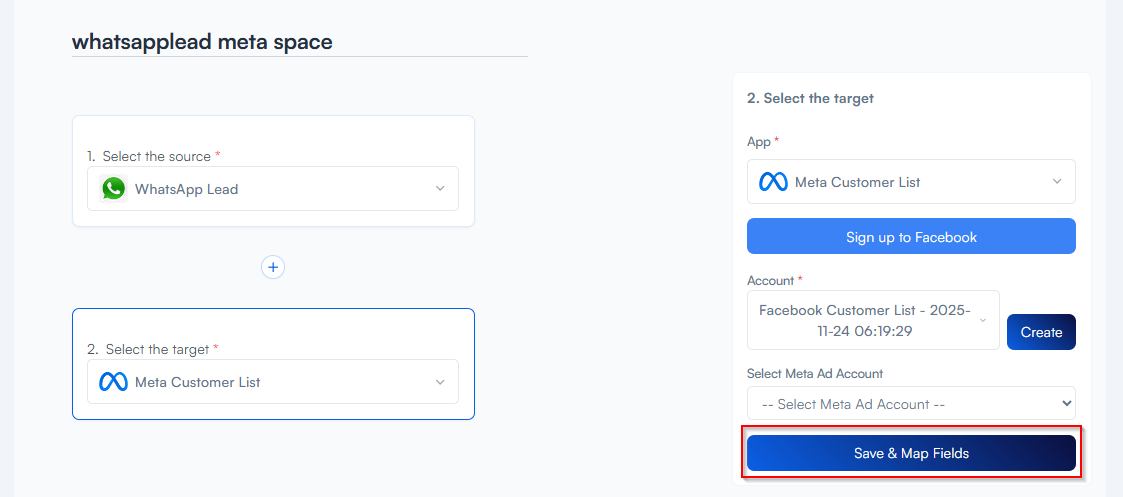Expand the WhatsApp Lead source chevron

[440, 189]
